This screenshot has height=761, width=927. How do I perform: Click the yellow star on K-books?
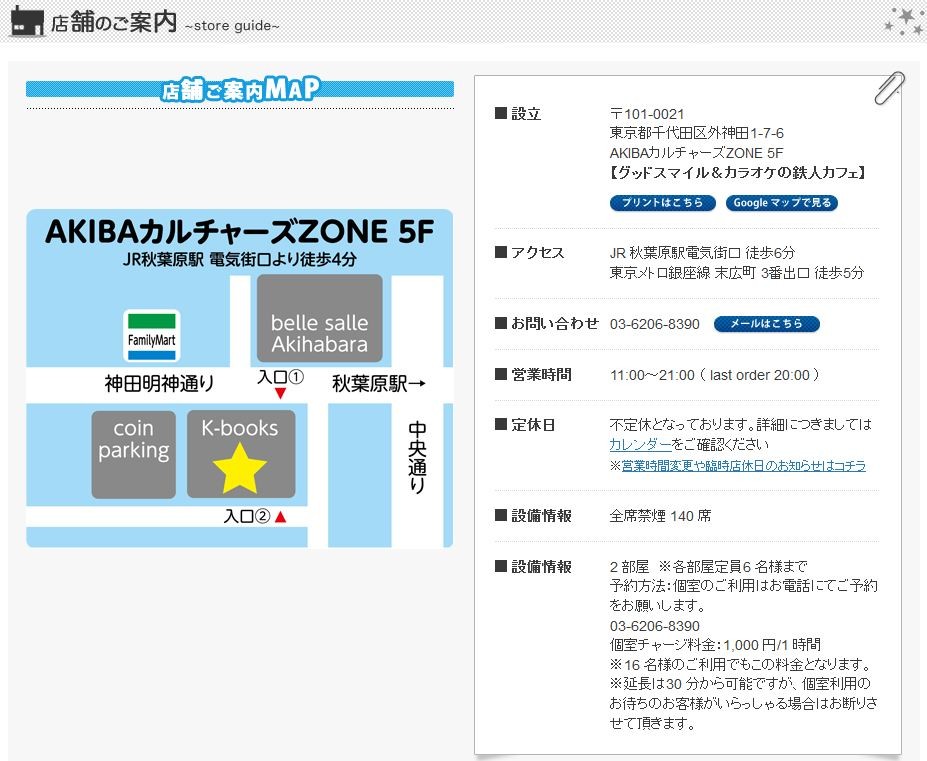[239, 468]
